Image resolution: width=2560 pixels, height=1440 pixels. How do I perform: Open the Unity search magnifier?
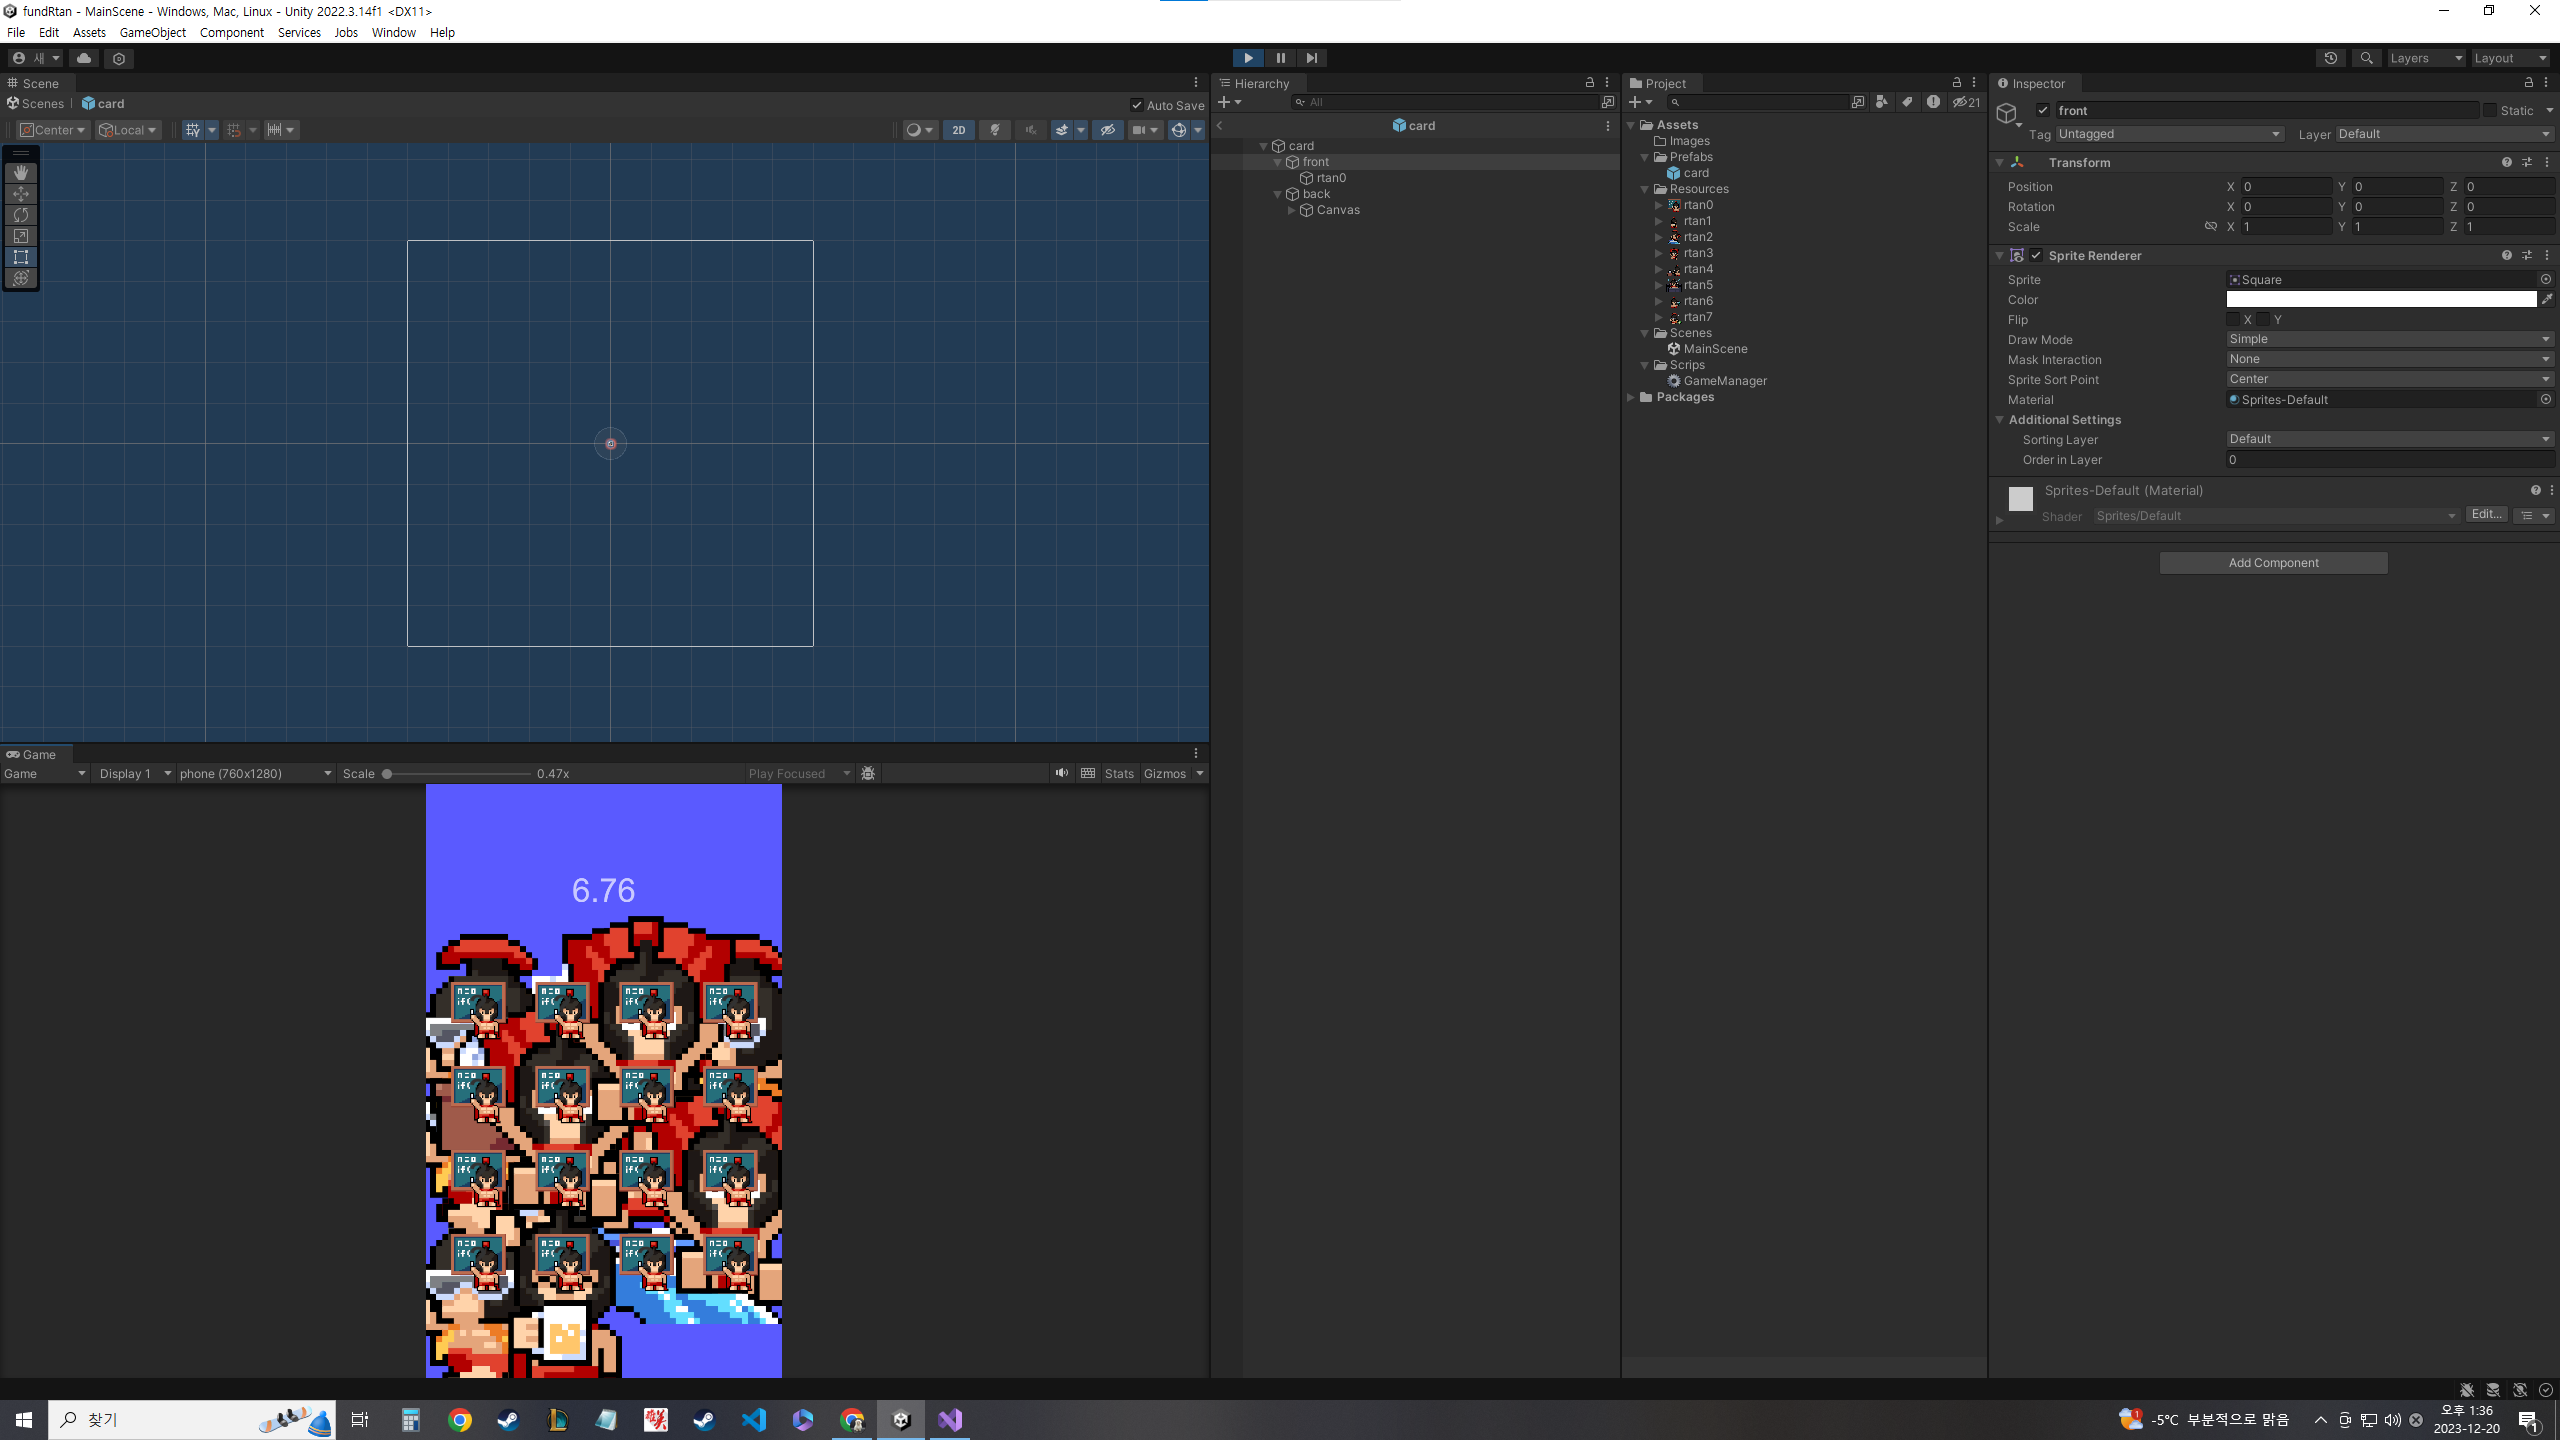tap(2366, 58)
